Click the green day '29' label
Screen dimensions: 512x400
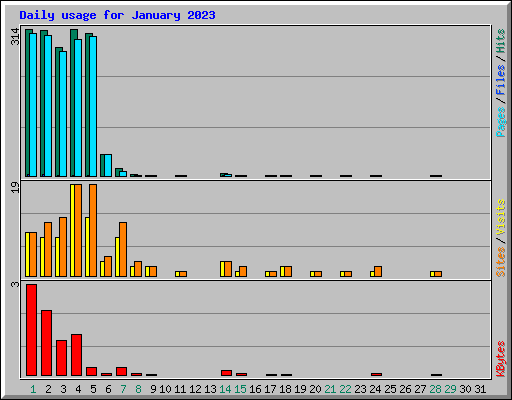coord(450,389)
